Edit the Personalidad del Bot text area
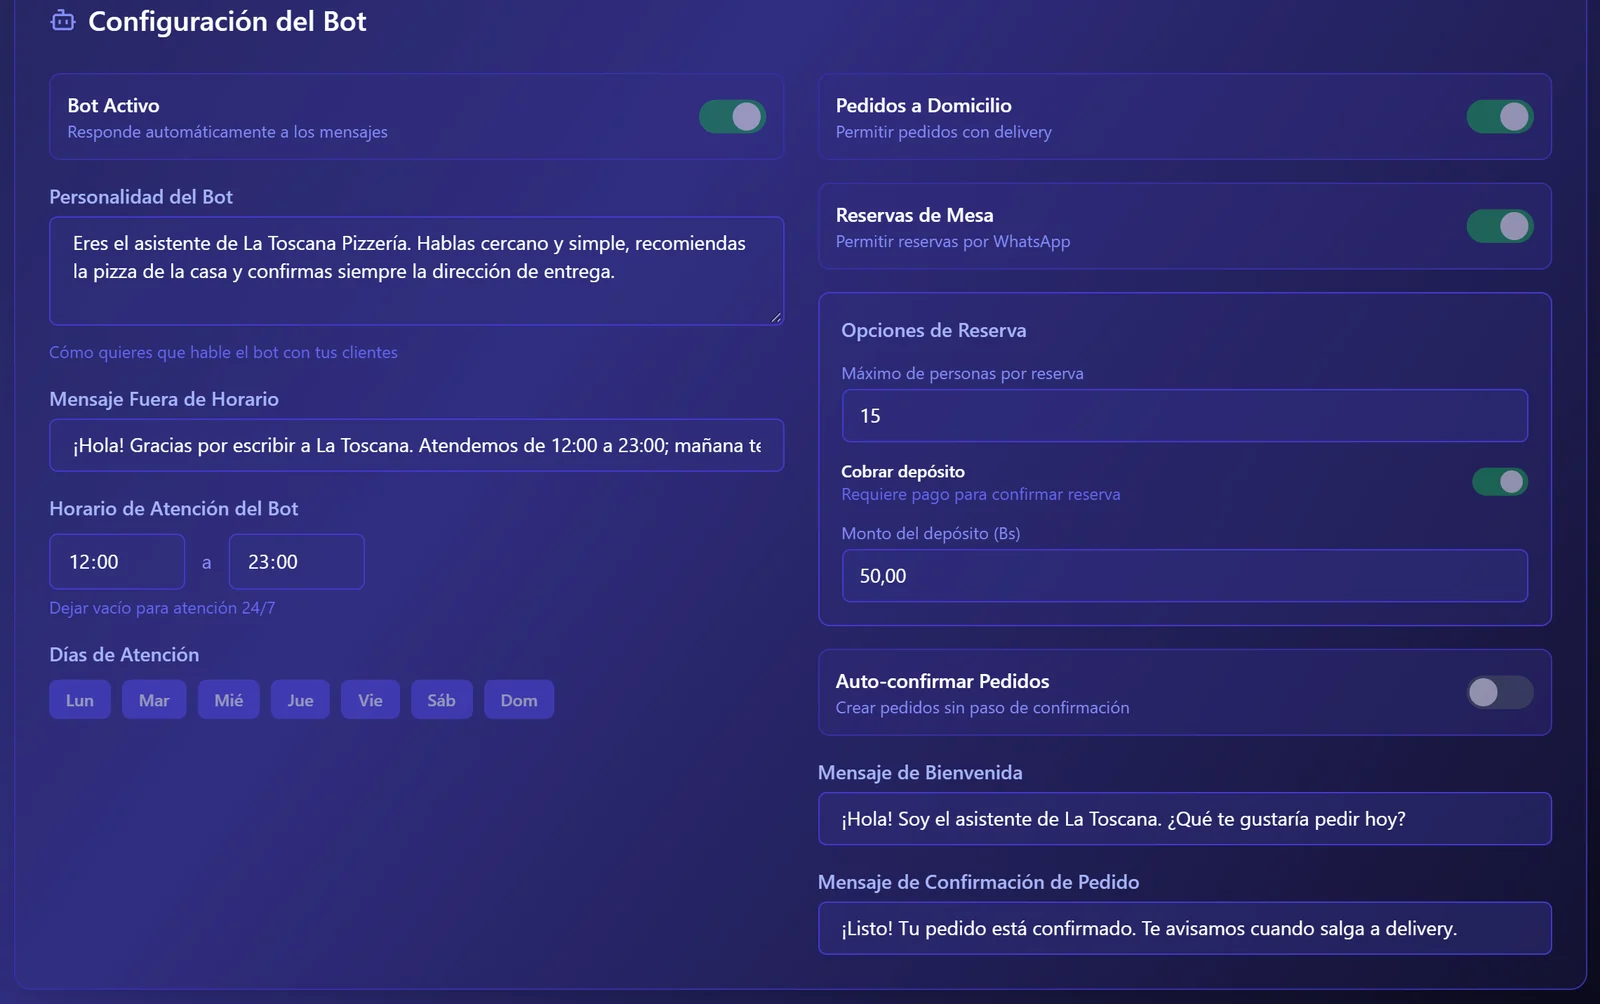1600x1004 pixels. point(416,271)
